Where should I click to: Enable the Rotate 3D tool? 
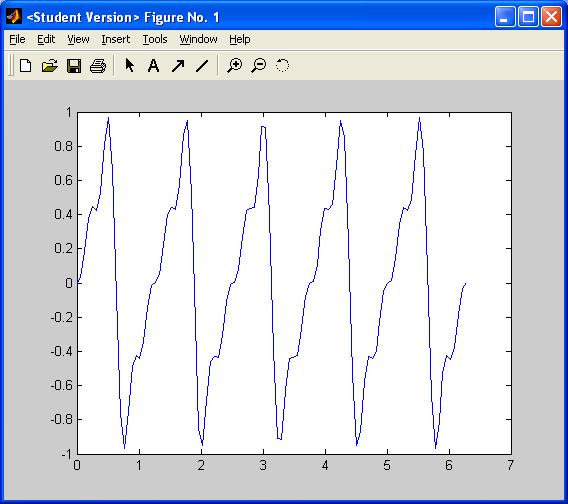[283, 66]
